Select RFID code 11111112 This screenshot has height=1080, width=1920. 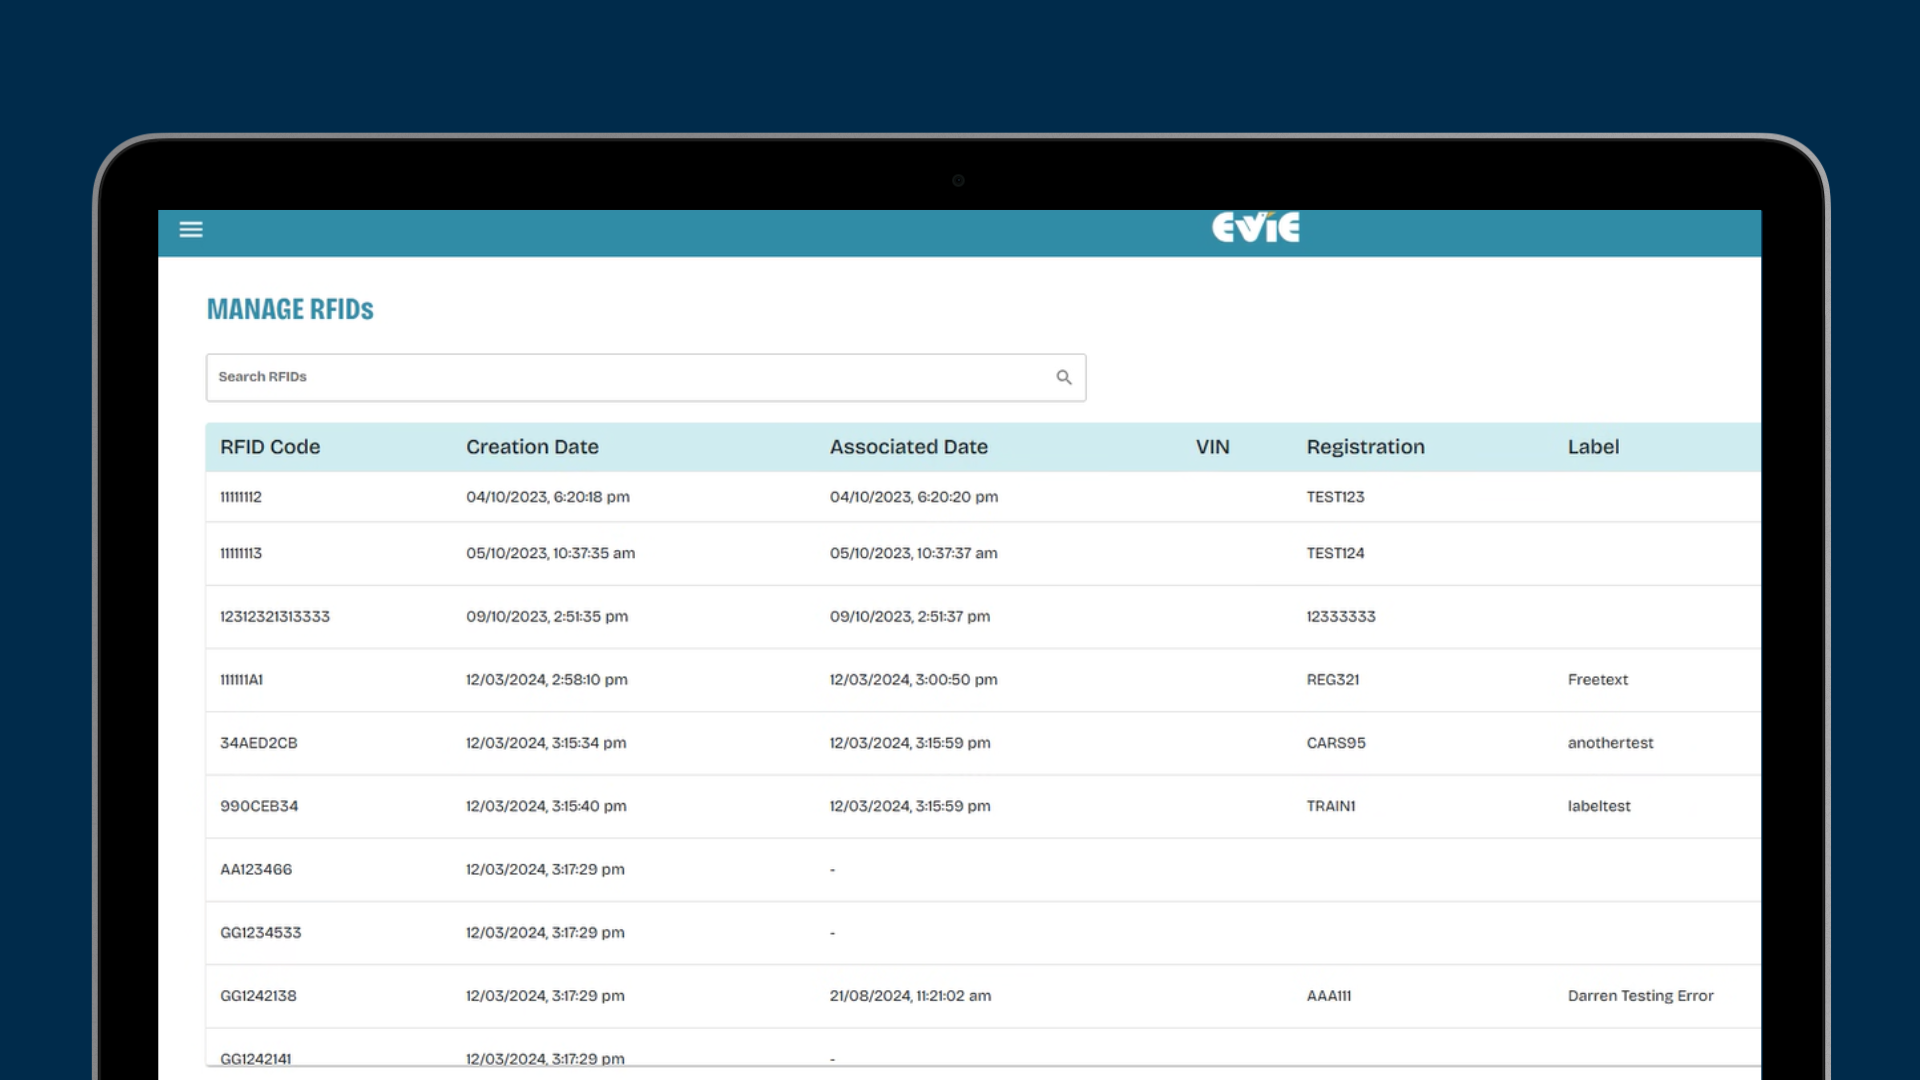coord(241,497)
